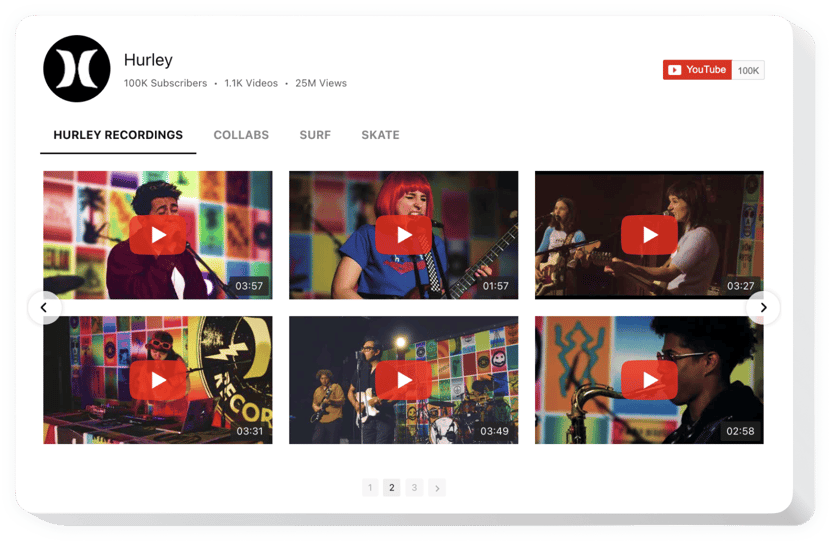Click the Hurley channel logo
This screenshot has height=542, width=830.
tap(77, 69)
